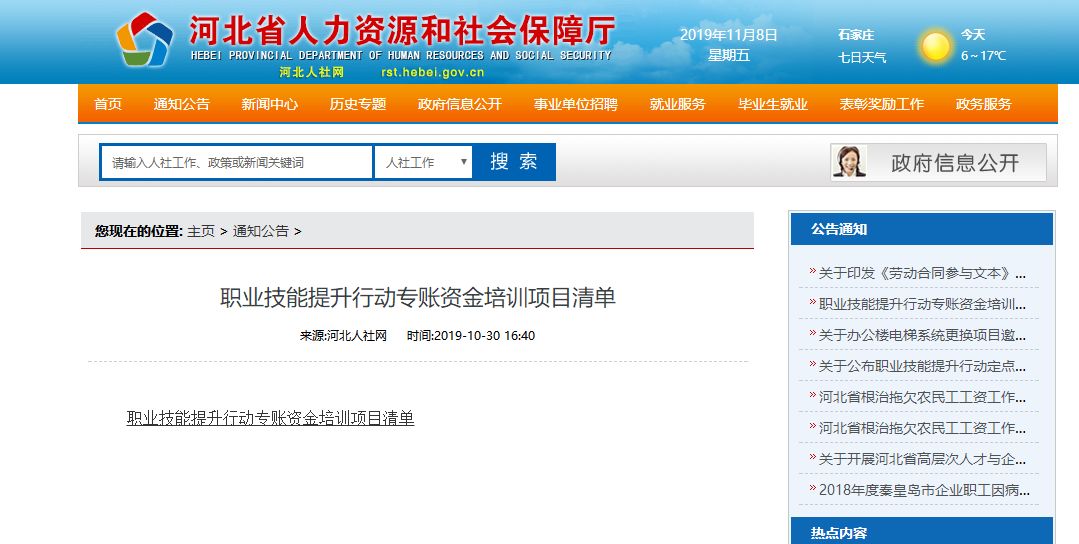Open 表彰奖励工作 menu item
The height and width of the screenshot is (544, 1079).
point(882,104)
